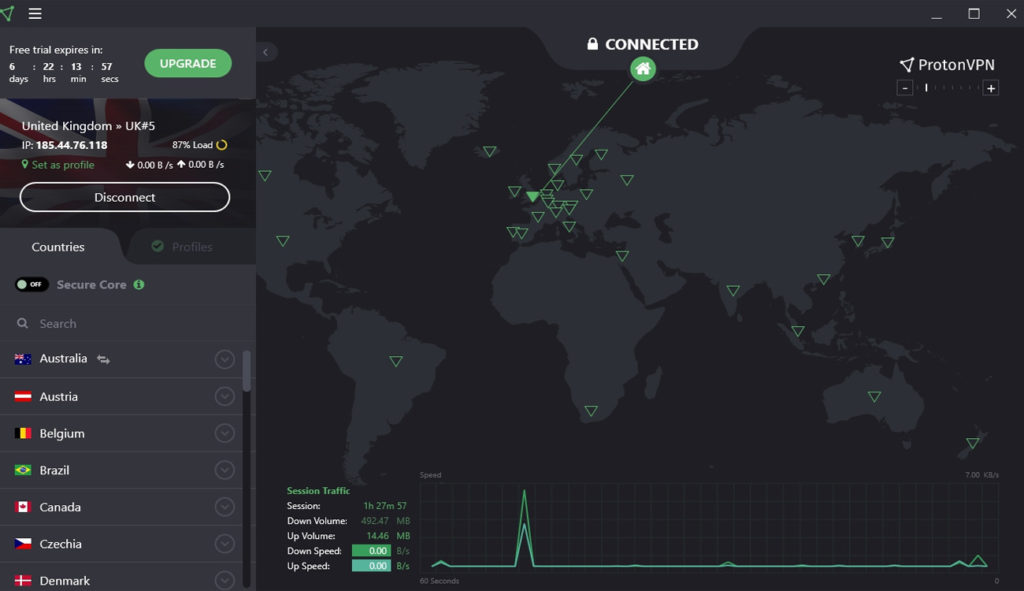Select Austria in the country list

(x=121, y=396)
